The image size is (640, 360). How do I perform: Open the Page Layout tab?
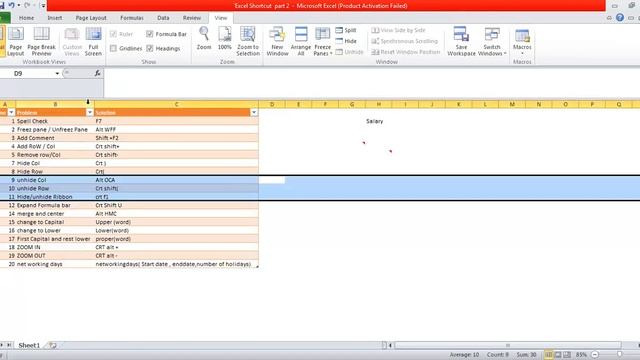(x=91, y=18)
